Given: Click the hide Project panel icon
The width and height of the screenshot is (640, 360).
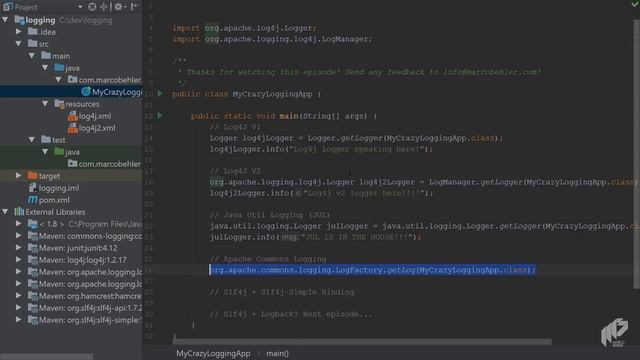Looking at the screenshot, I should [134, 7].
